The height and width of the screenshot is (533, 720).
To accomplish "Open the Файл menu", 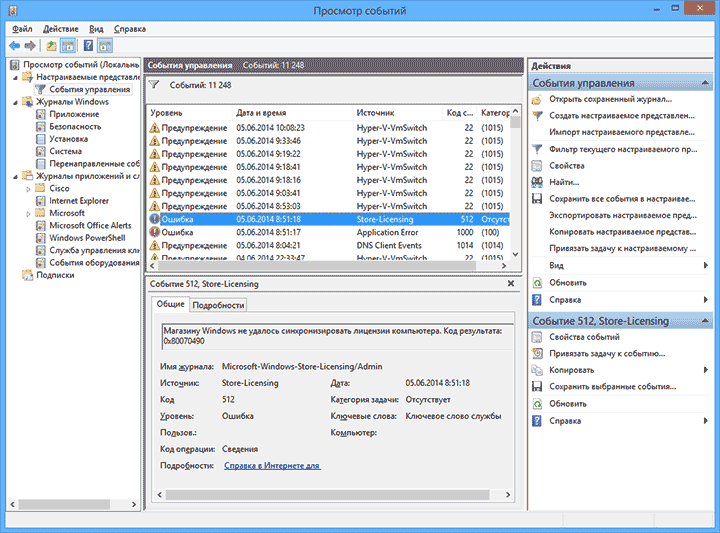I will pyautogui.click(x=22, y=29).
